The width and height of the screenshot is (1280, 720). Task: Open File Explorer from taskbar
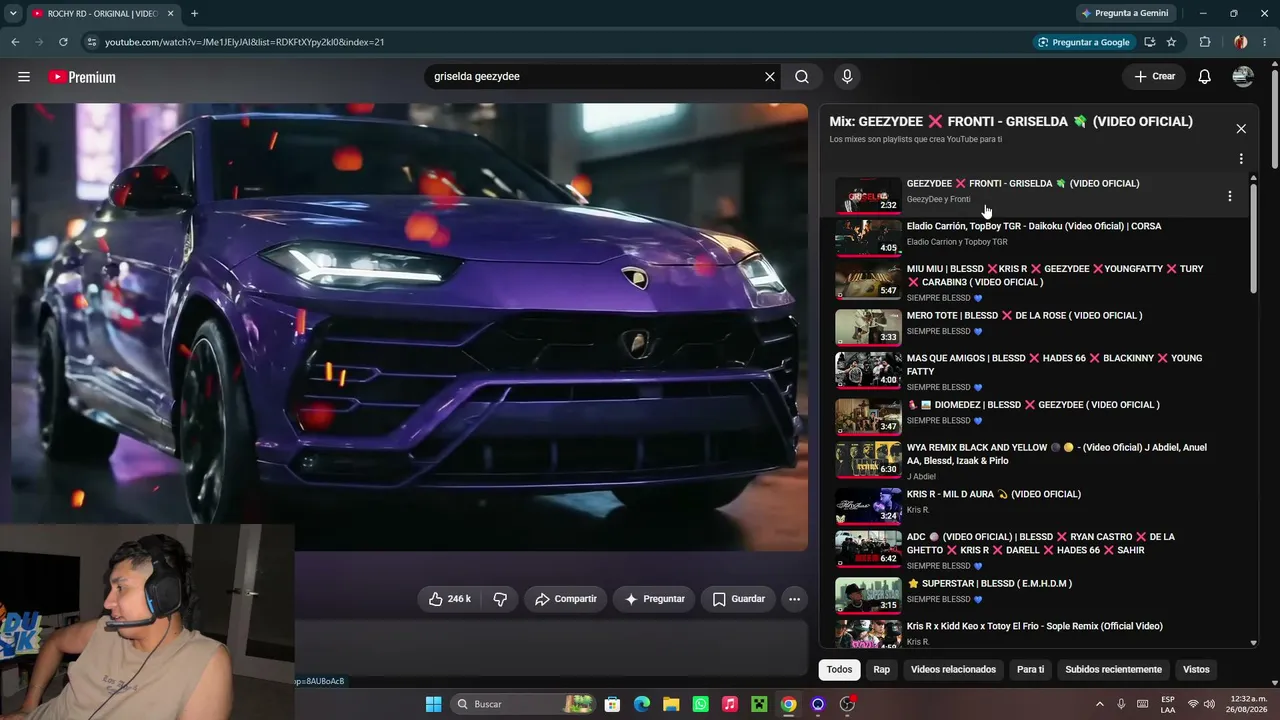(x=671, y=704)
